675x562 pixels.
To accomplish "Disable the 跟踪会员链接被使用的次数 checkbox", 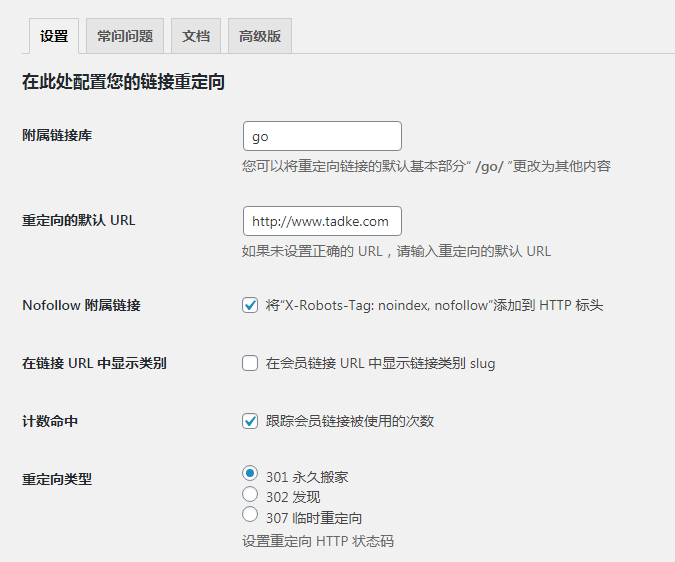I will (x=250, y=421).
